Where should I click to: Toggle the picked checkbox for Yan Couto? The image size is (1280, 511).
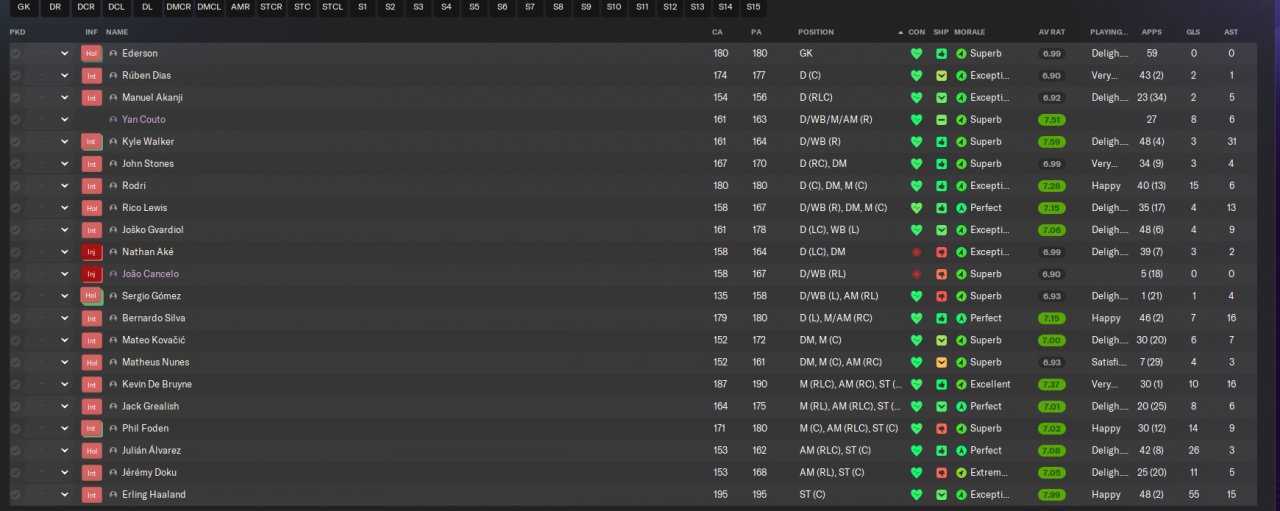point(15,119)
